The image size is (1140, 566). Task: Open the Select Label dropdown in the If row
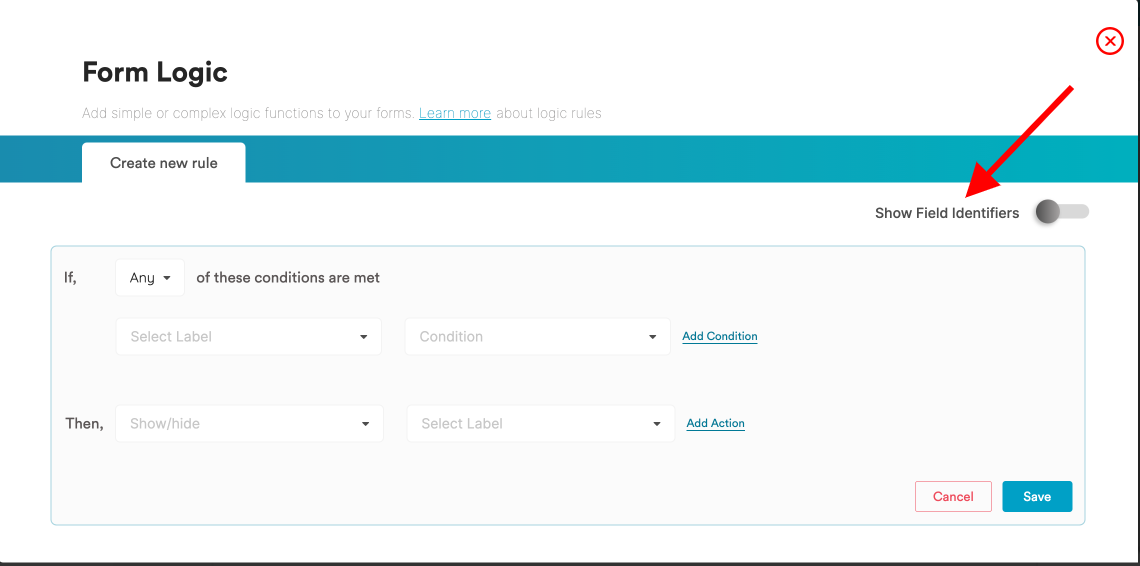point(249,337)
